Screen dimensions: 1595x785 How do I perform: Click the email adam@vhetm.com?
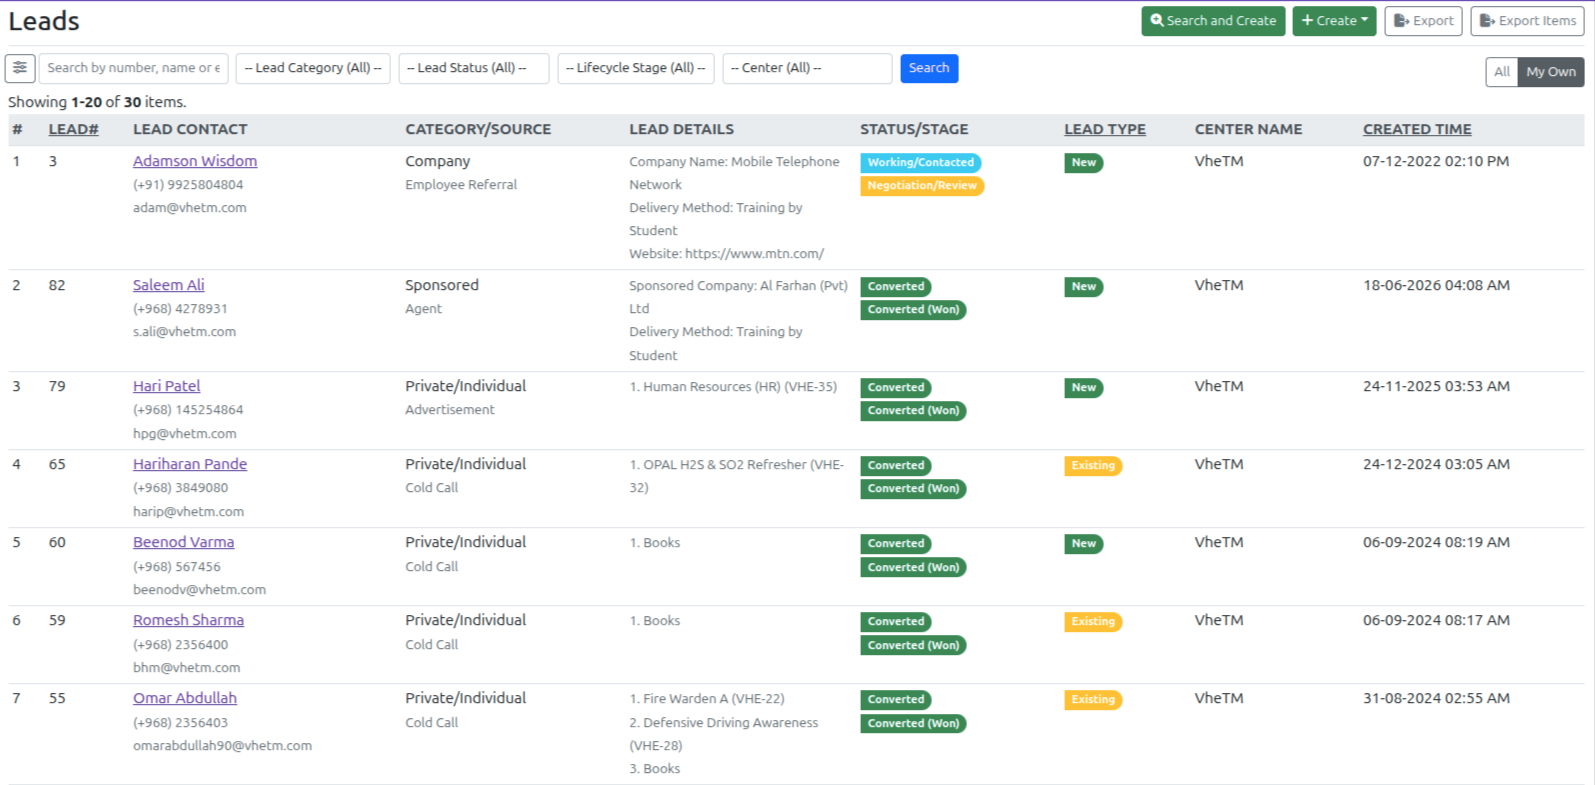[190, 208]
